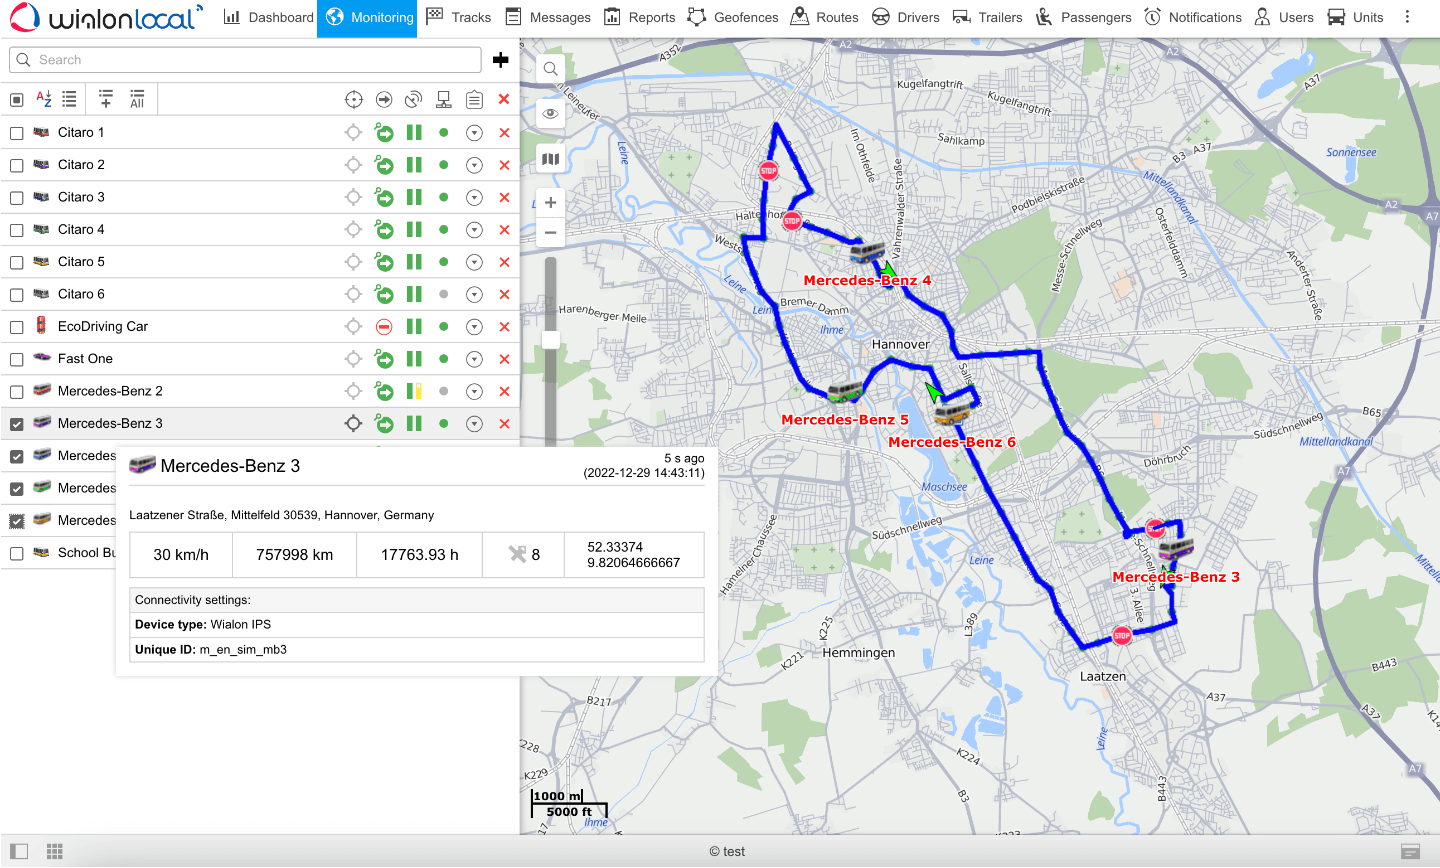1440x868 pixels.
Task: Open Citaro 5 actions dropdown arrow
Action: coord(474,262)
